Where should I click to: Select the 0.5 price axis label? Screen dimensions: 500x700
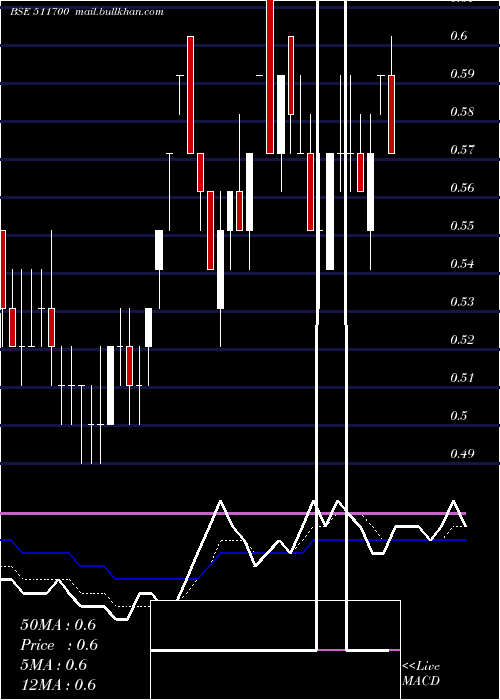coord(459,416)
